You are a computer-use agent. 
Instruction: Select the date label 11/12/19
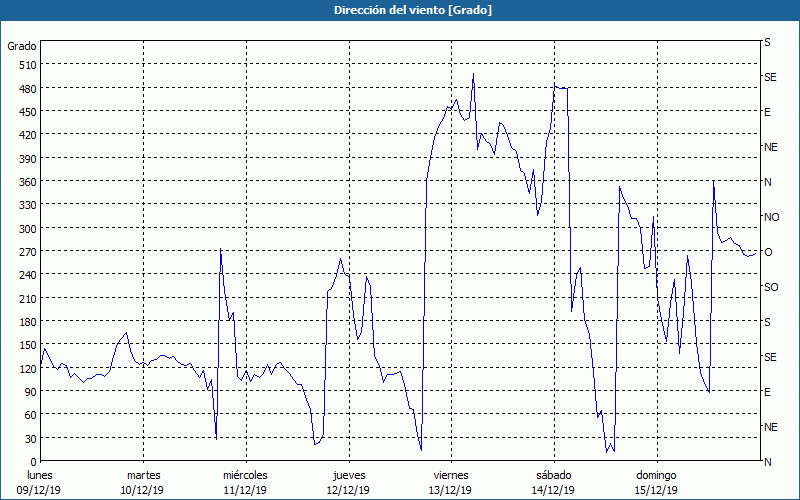pos(245,490)
